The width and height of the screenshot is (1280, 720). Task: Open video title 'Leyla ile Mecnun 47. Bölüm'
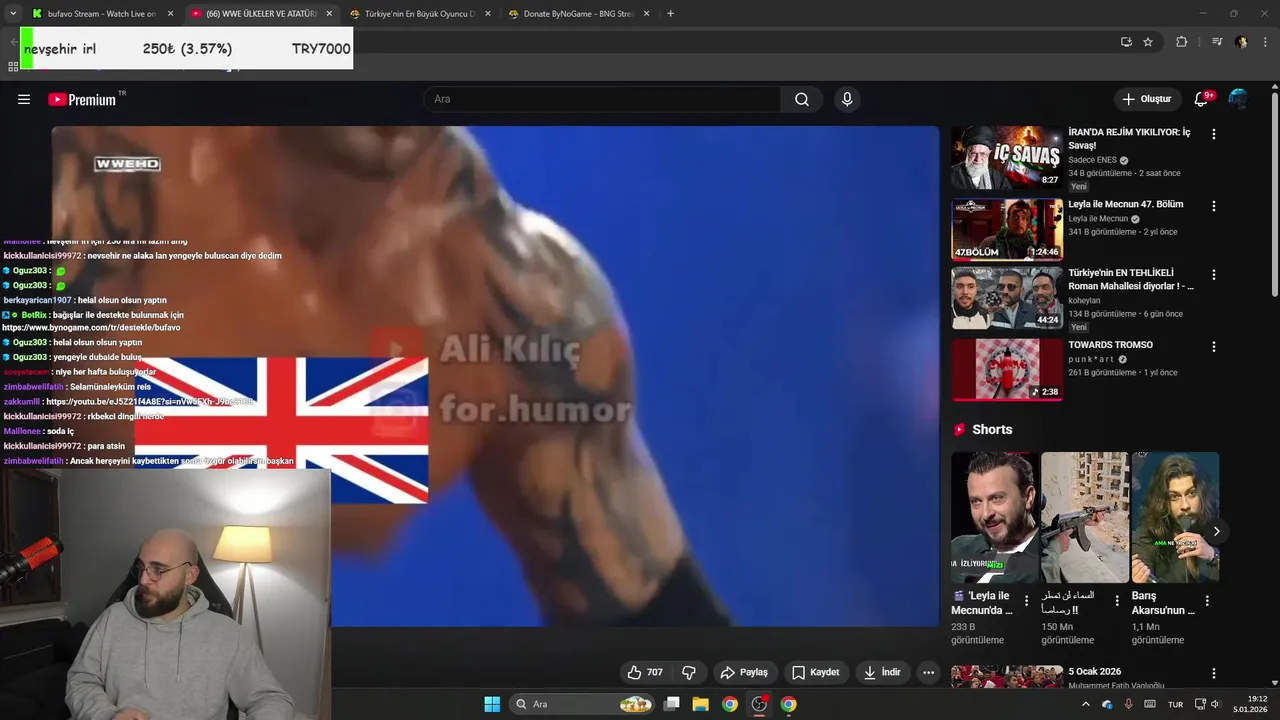pyautogui.click(x=1125, y=204)
